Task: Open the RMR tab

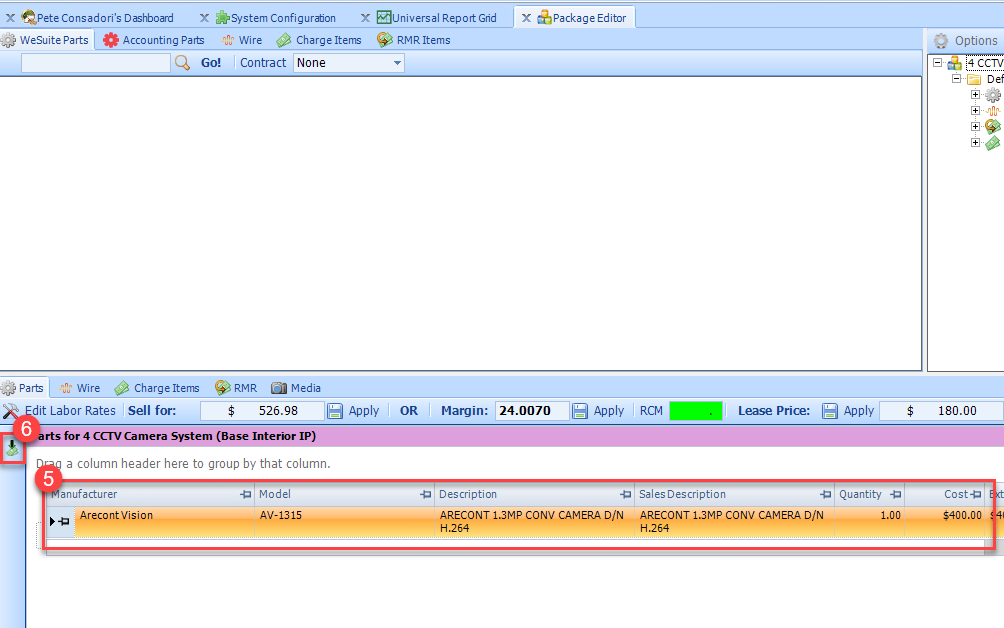Action: coord(236,388)
